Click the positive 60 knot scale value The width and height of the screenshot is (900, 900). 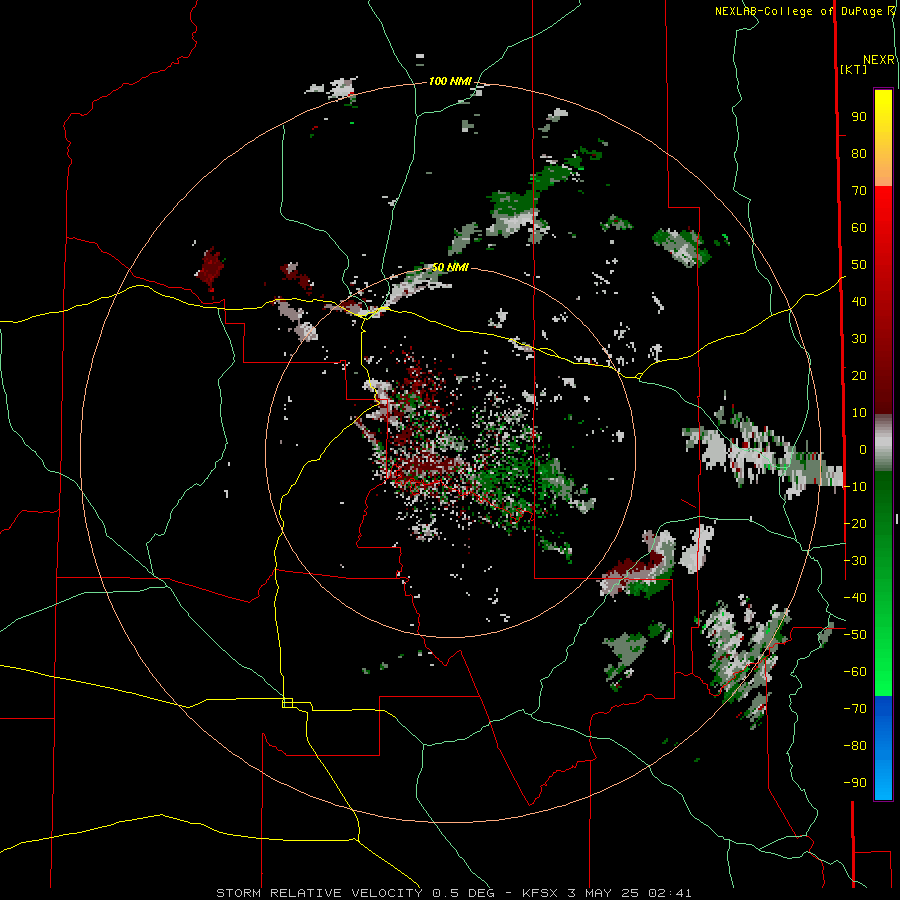click(859, 228)
